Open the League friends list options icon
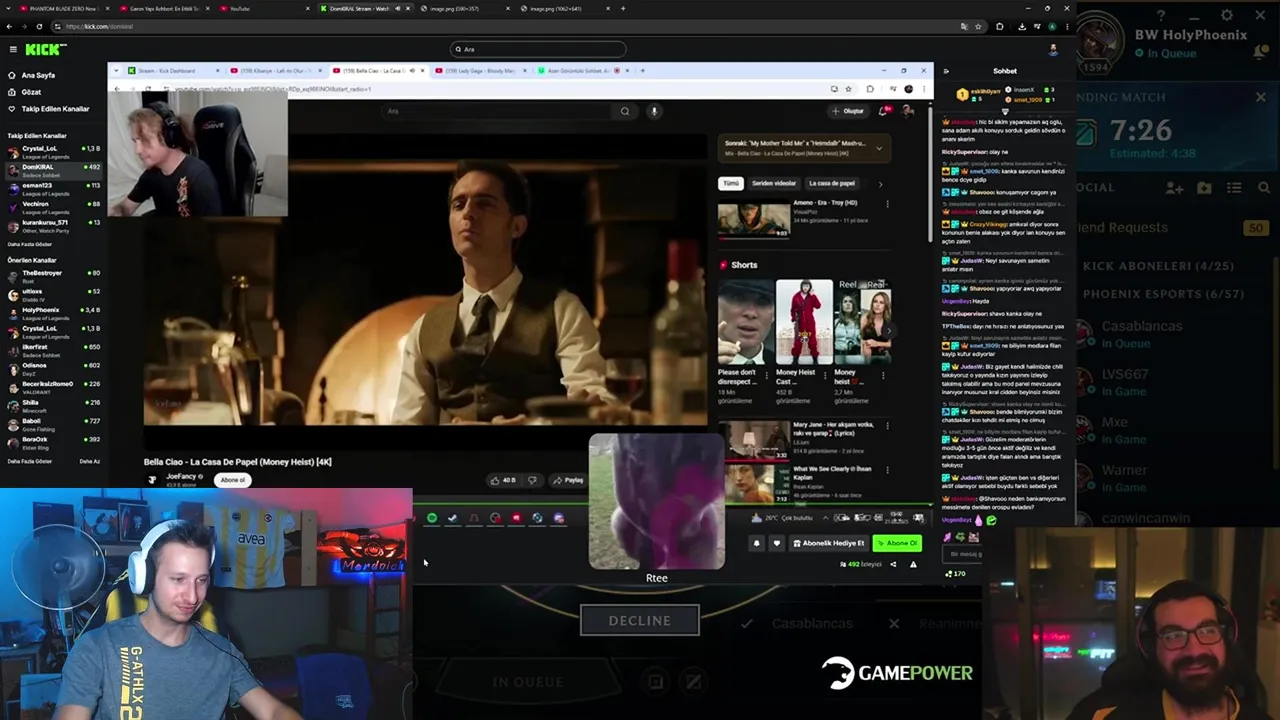1280x720 pixels. click(x=1235, y=188)
